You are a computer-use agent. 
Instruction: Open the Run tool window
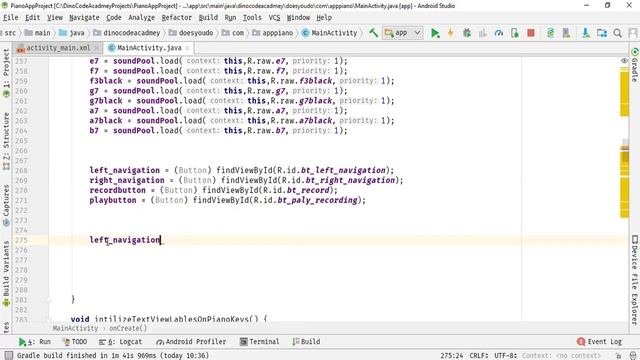click(35, 342)
